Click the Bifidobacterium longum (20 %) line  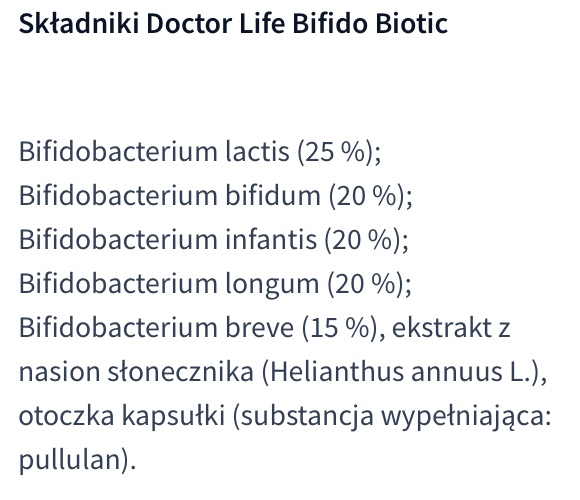click(215, 284)
